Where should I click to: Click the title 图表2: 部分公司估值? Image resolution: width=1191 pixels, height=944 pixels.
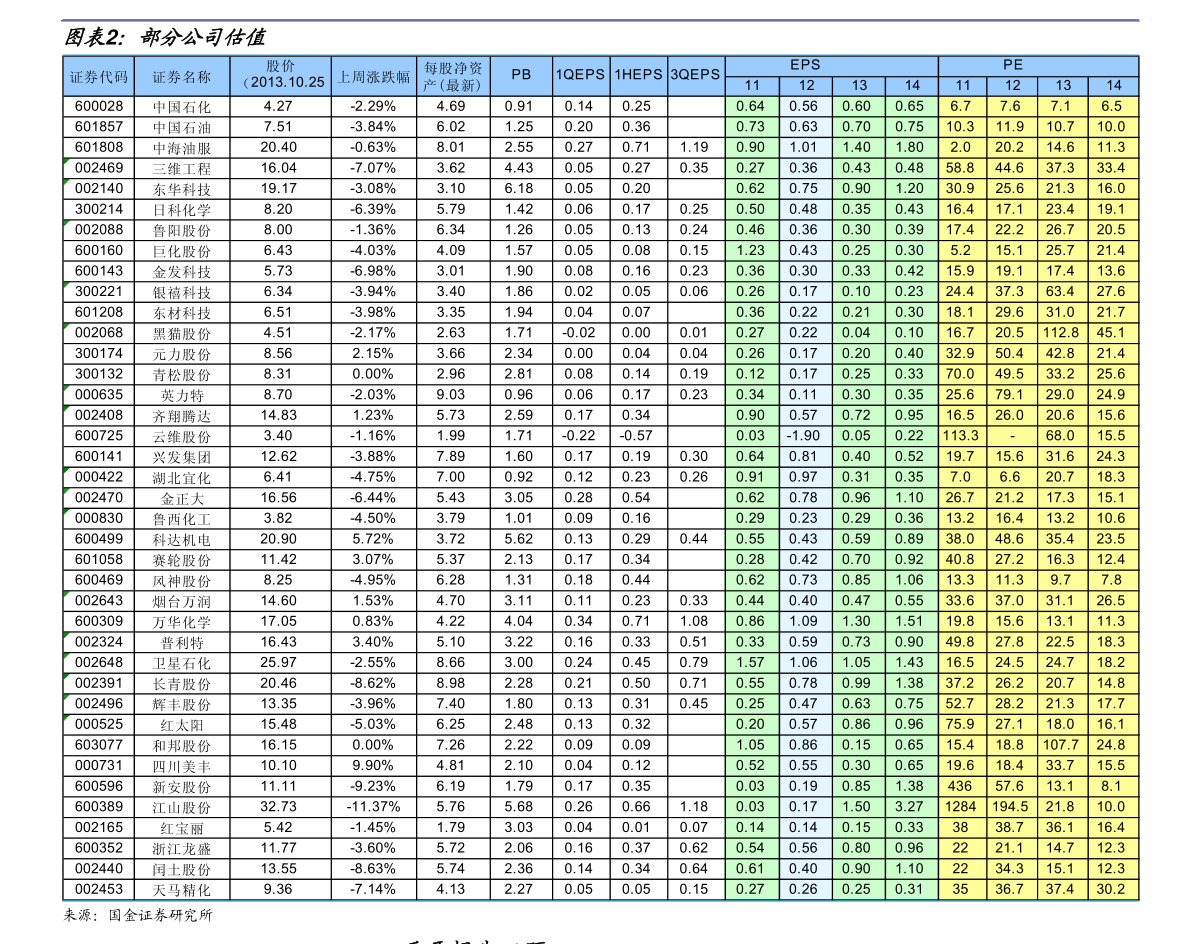(x=165, y=37)
